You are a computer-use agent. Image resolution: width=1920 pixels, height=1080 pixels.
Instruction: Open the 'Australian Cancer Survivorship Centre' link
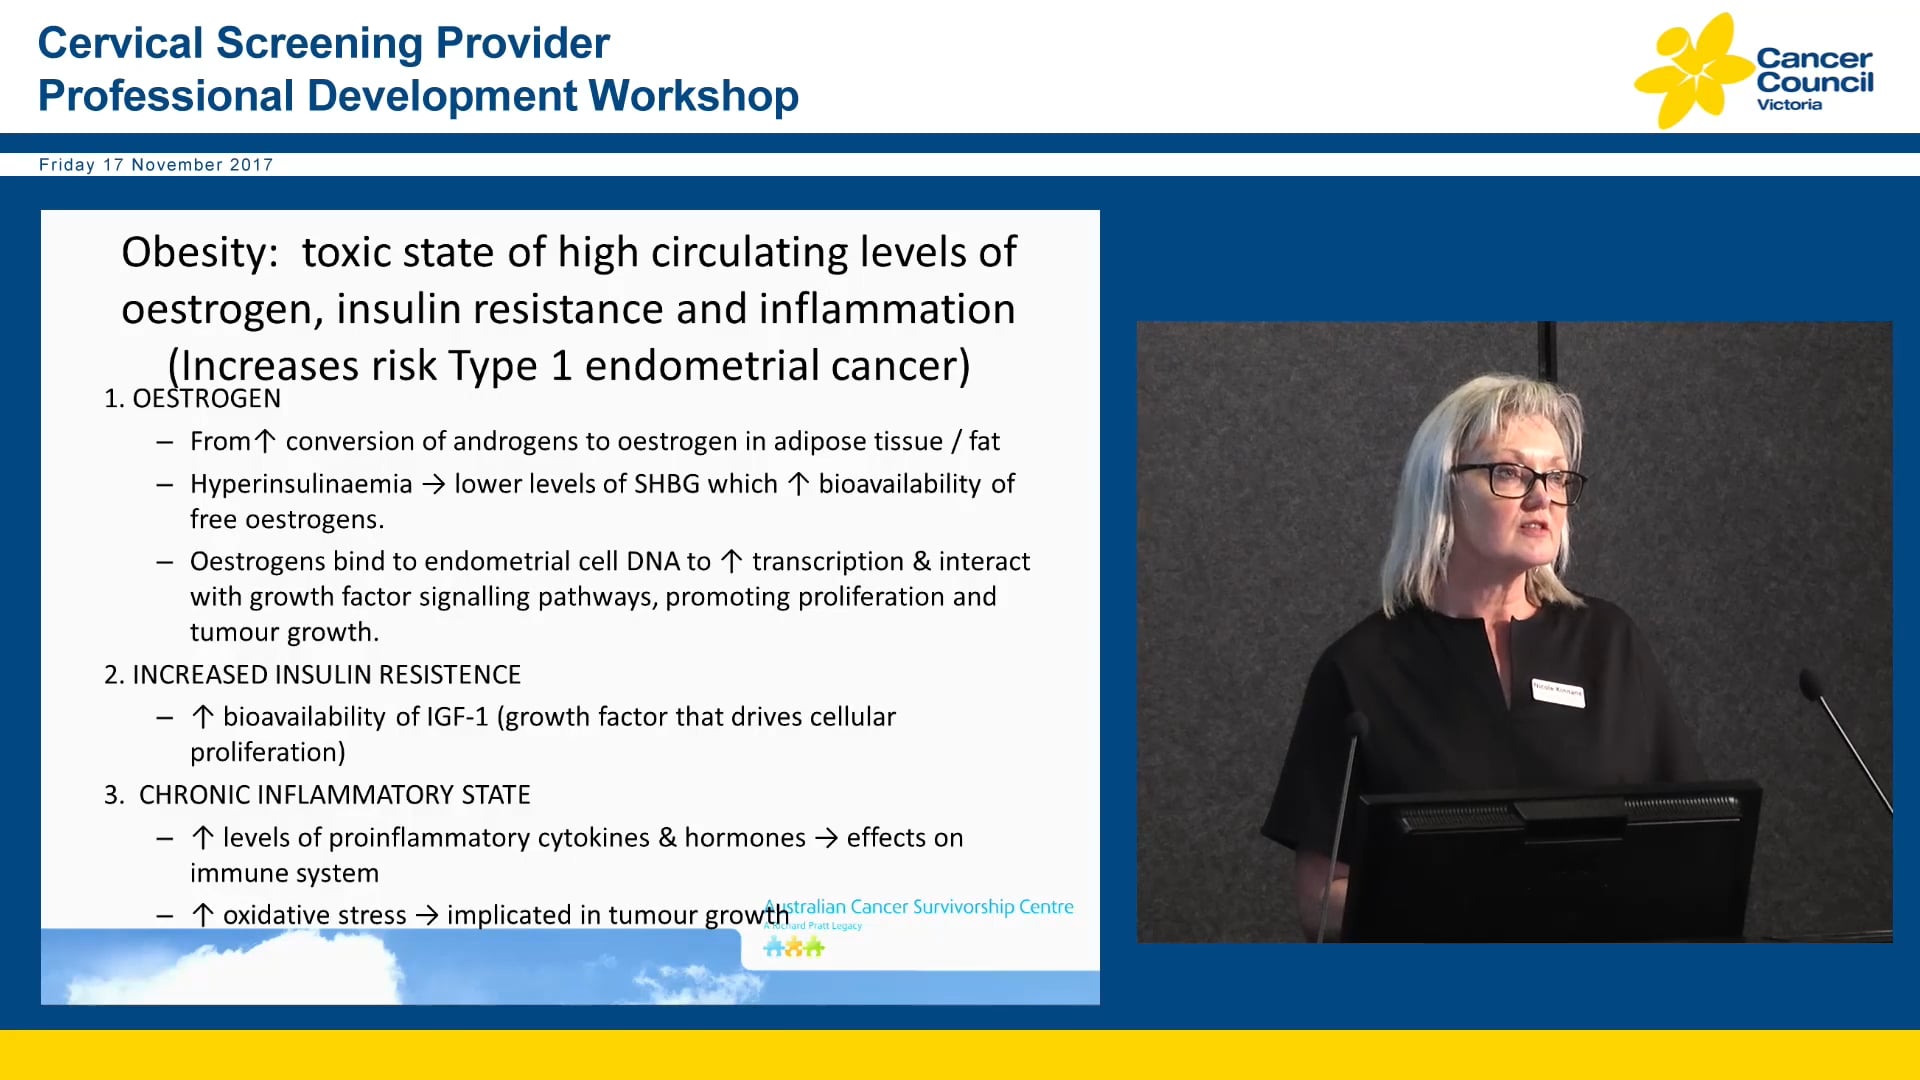pos(918,907)
